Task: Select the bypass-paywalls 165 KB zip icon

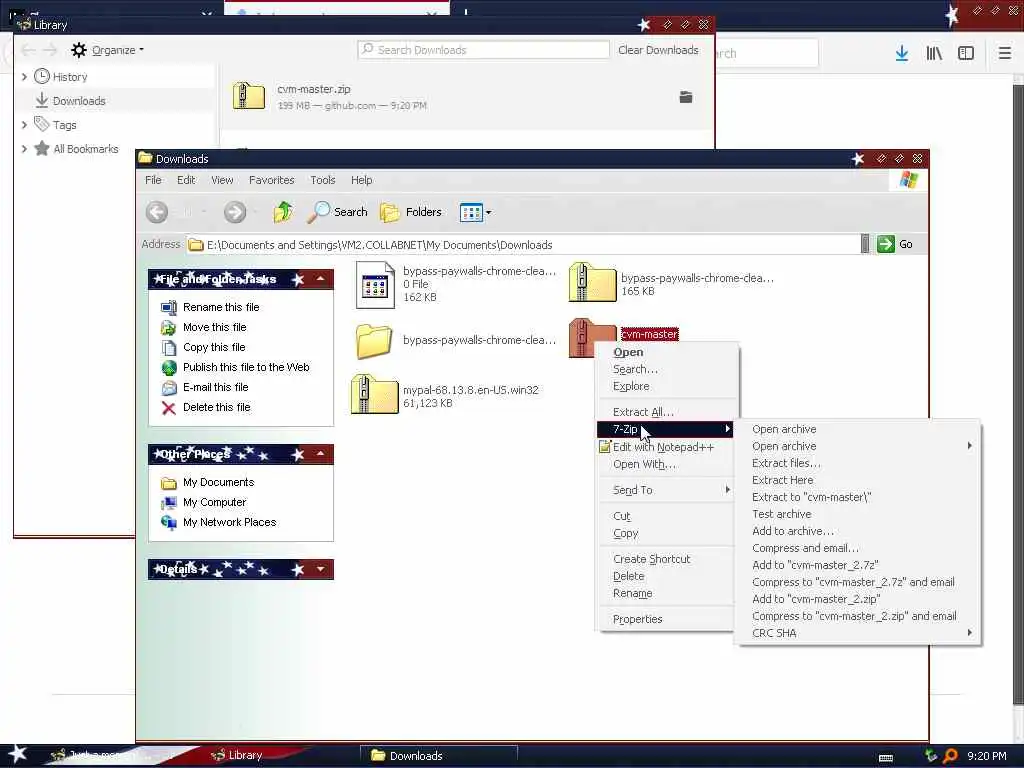Action: [592, 282]
